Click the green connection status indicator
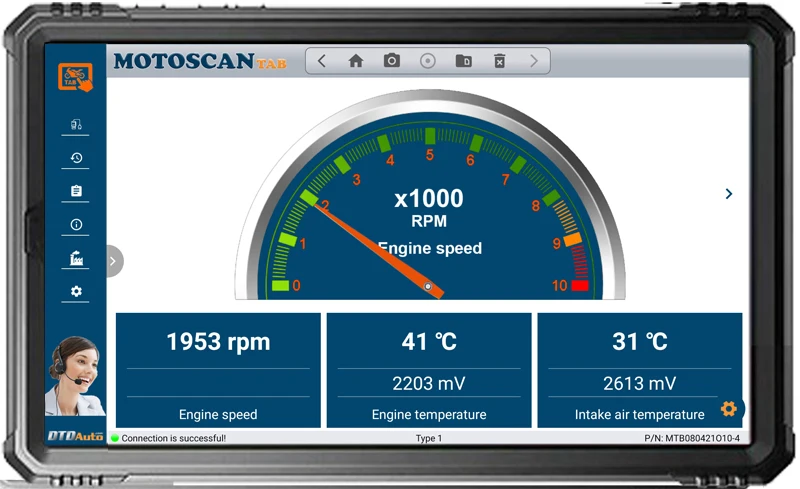 point(115,438)
